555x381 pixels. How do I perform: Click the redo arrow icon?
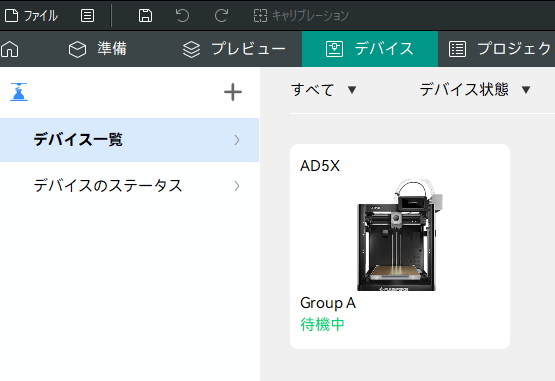tap(221, 16)
